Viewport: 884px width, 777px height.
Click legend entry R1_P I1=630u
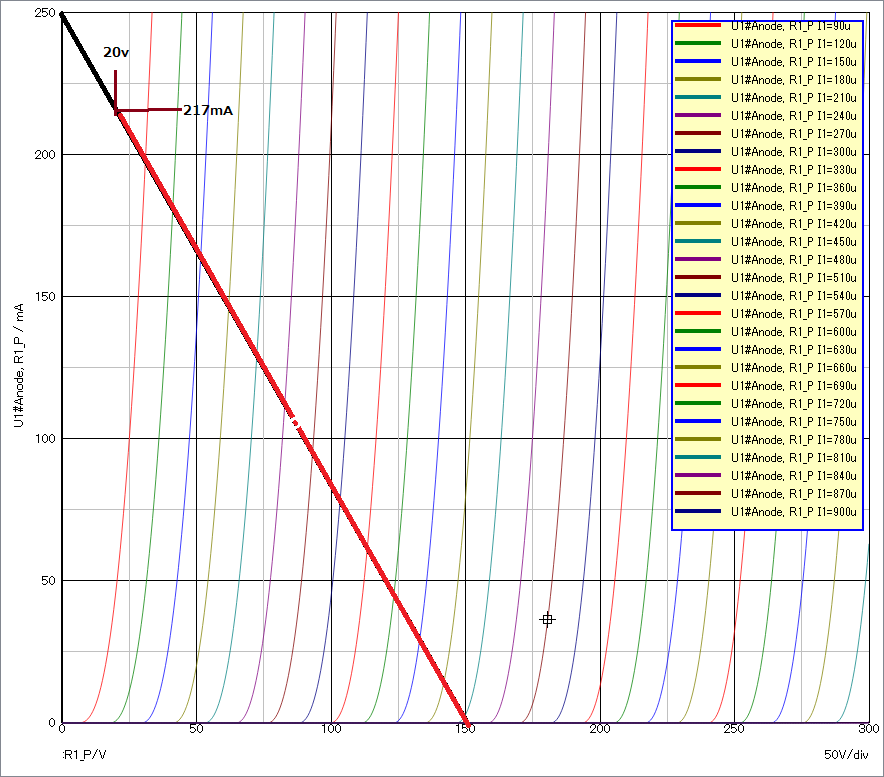[766, 350]
